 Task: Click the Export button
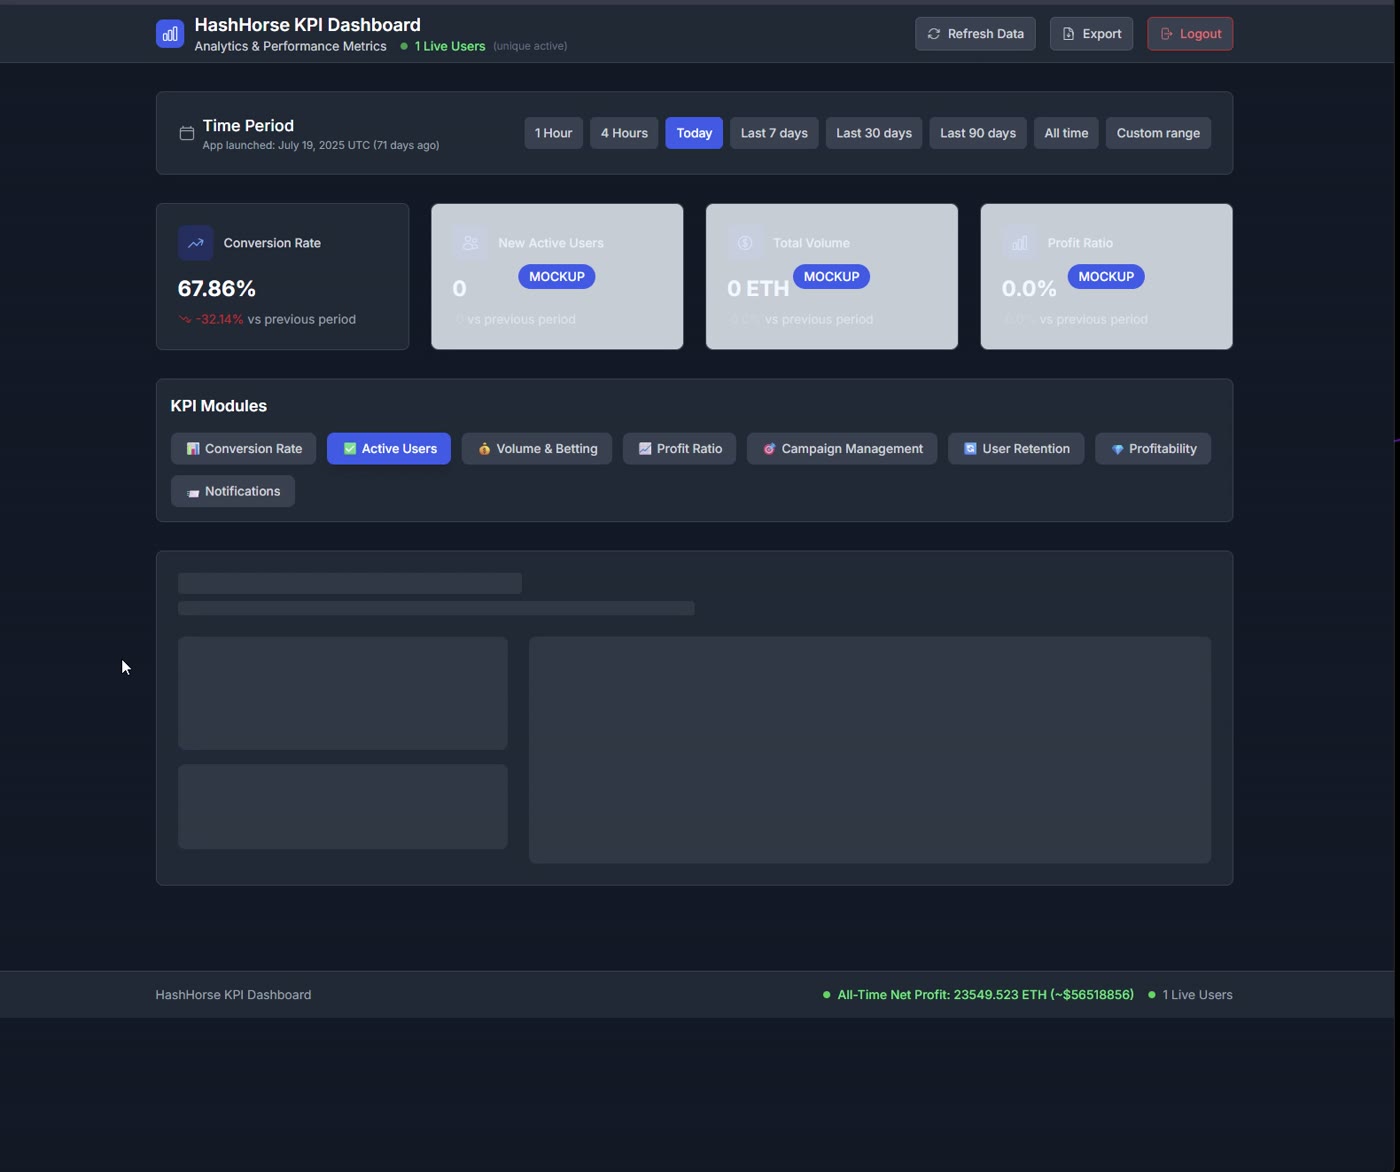(x=1091, y=34)
